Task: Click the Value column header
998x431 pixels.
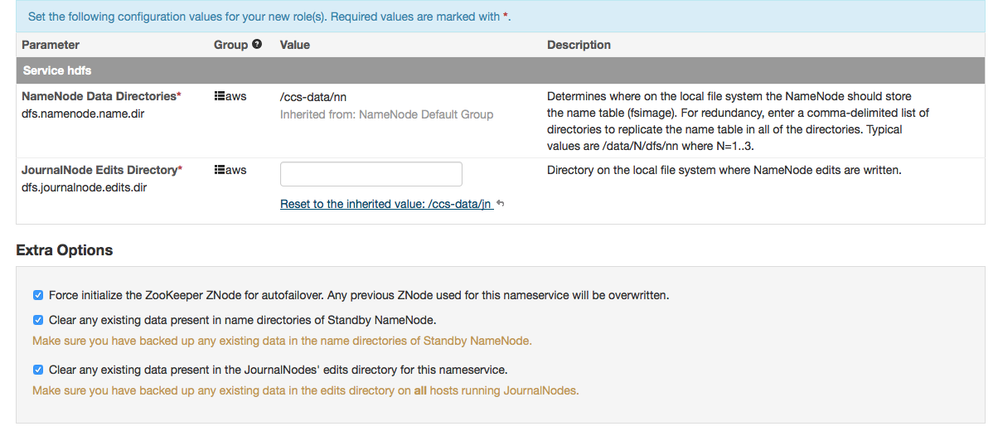Action: [295, 45]
